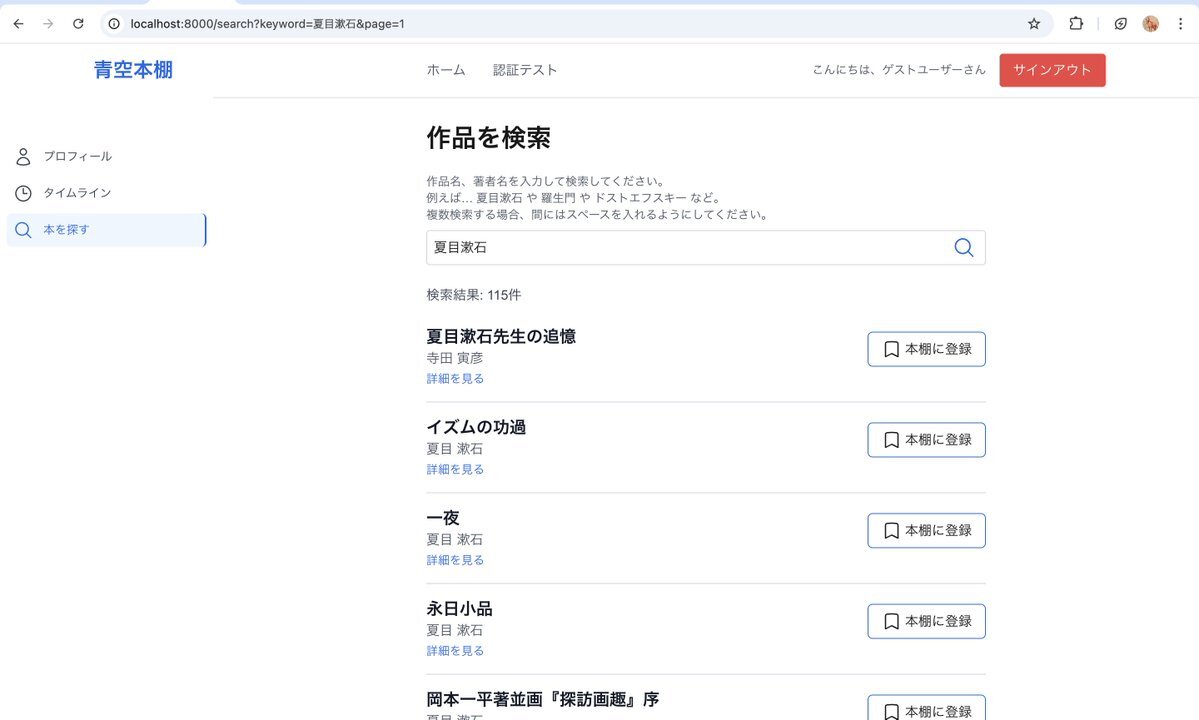Click the profile person icon in sidebar

click(23, 157)
